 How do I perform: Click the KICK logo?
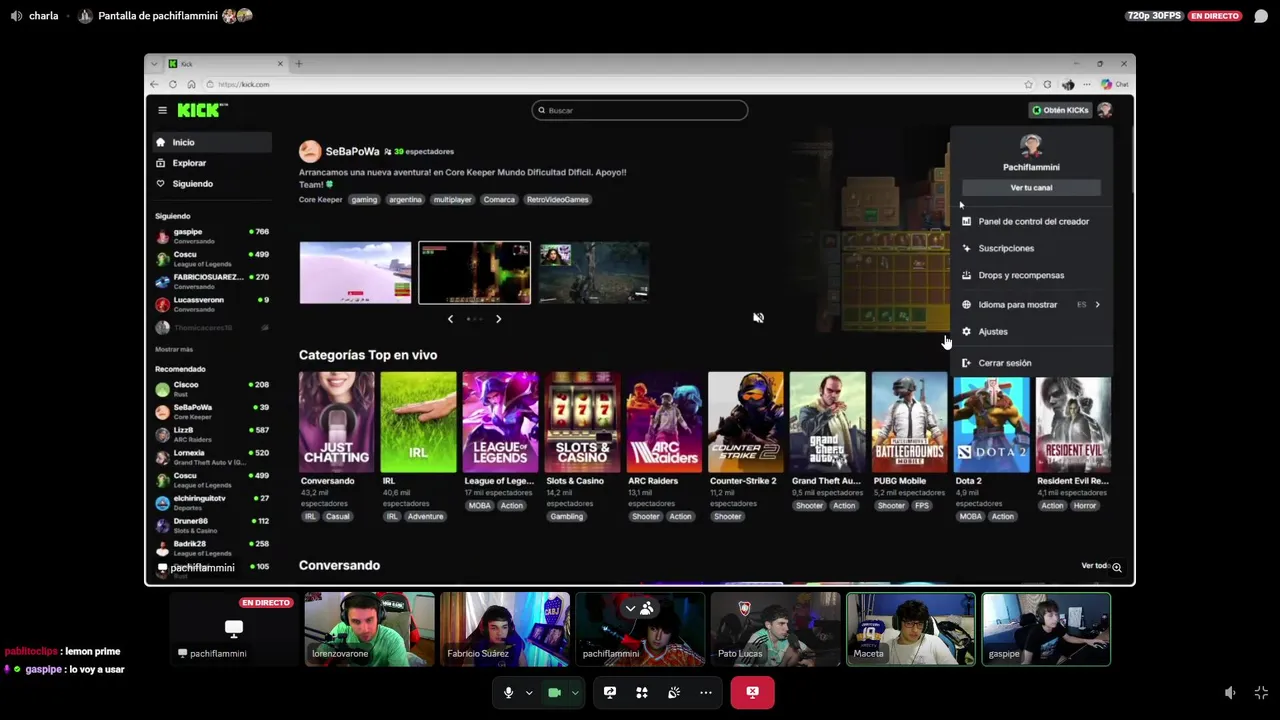[x=202, y=110]
